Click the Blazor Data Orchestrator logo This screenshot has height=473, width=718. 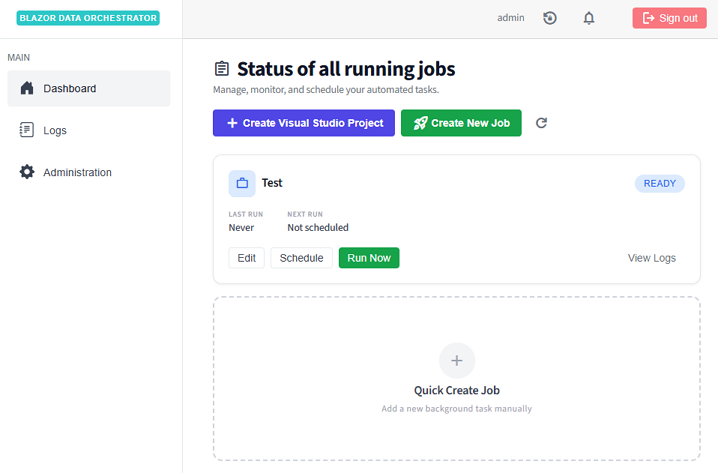click(x=88, y=18)
